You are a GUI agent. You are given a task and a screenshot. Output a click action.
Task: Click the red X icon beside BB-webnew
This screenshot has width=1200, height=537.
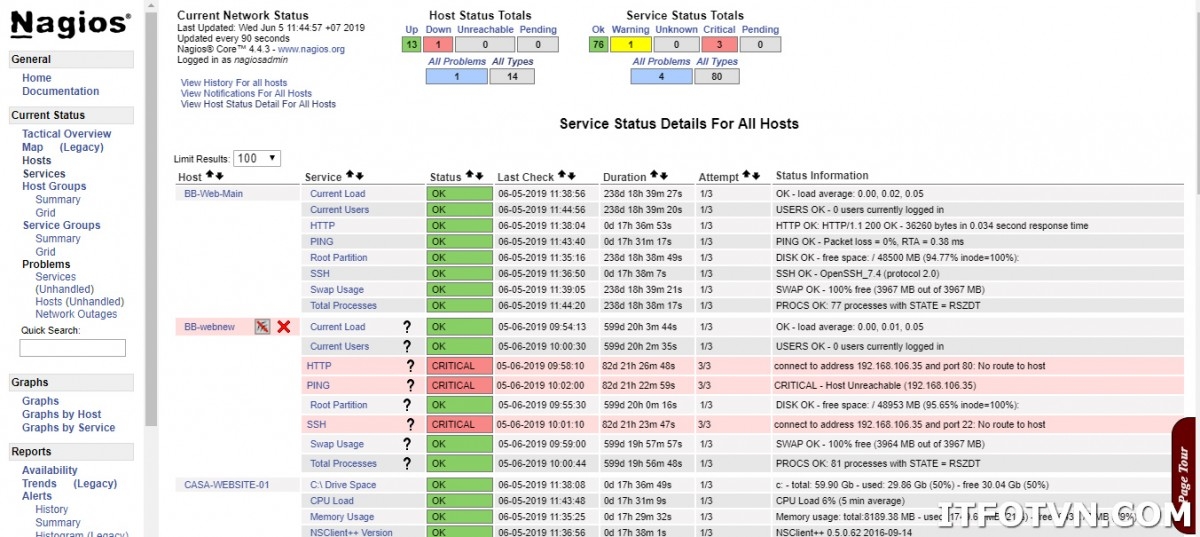284,326
